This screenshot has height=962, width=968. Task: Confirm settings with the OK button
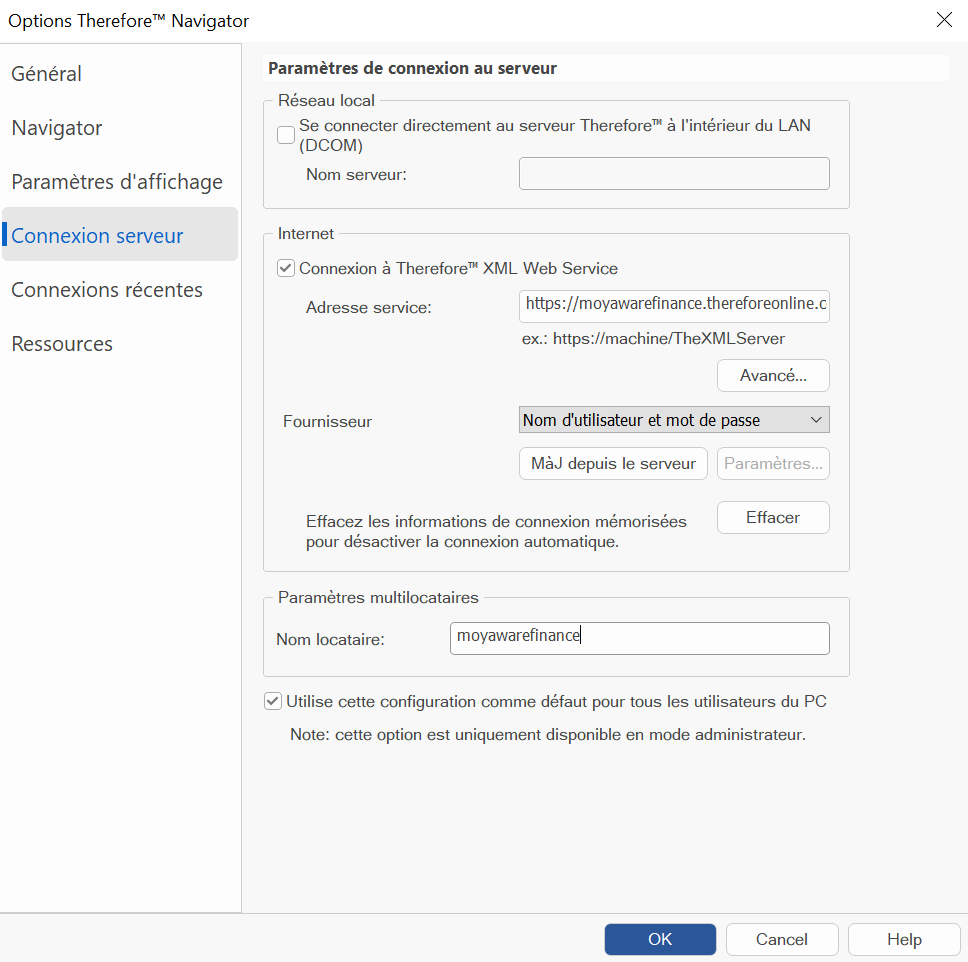[x=660, y=939]
